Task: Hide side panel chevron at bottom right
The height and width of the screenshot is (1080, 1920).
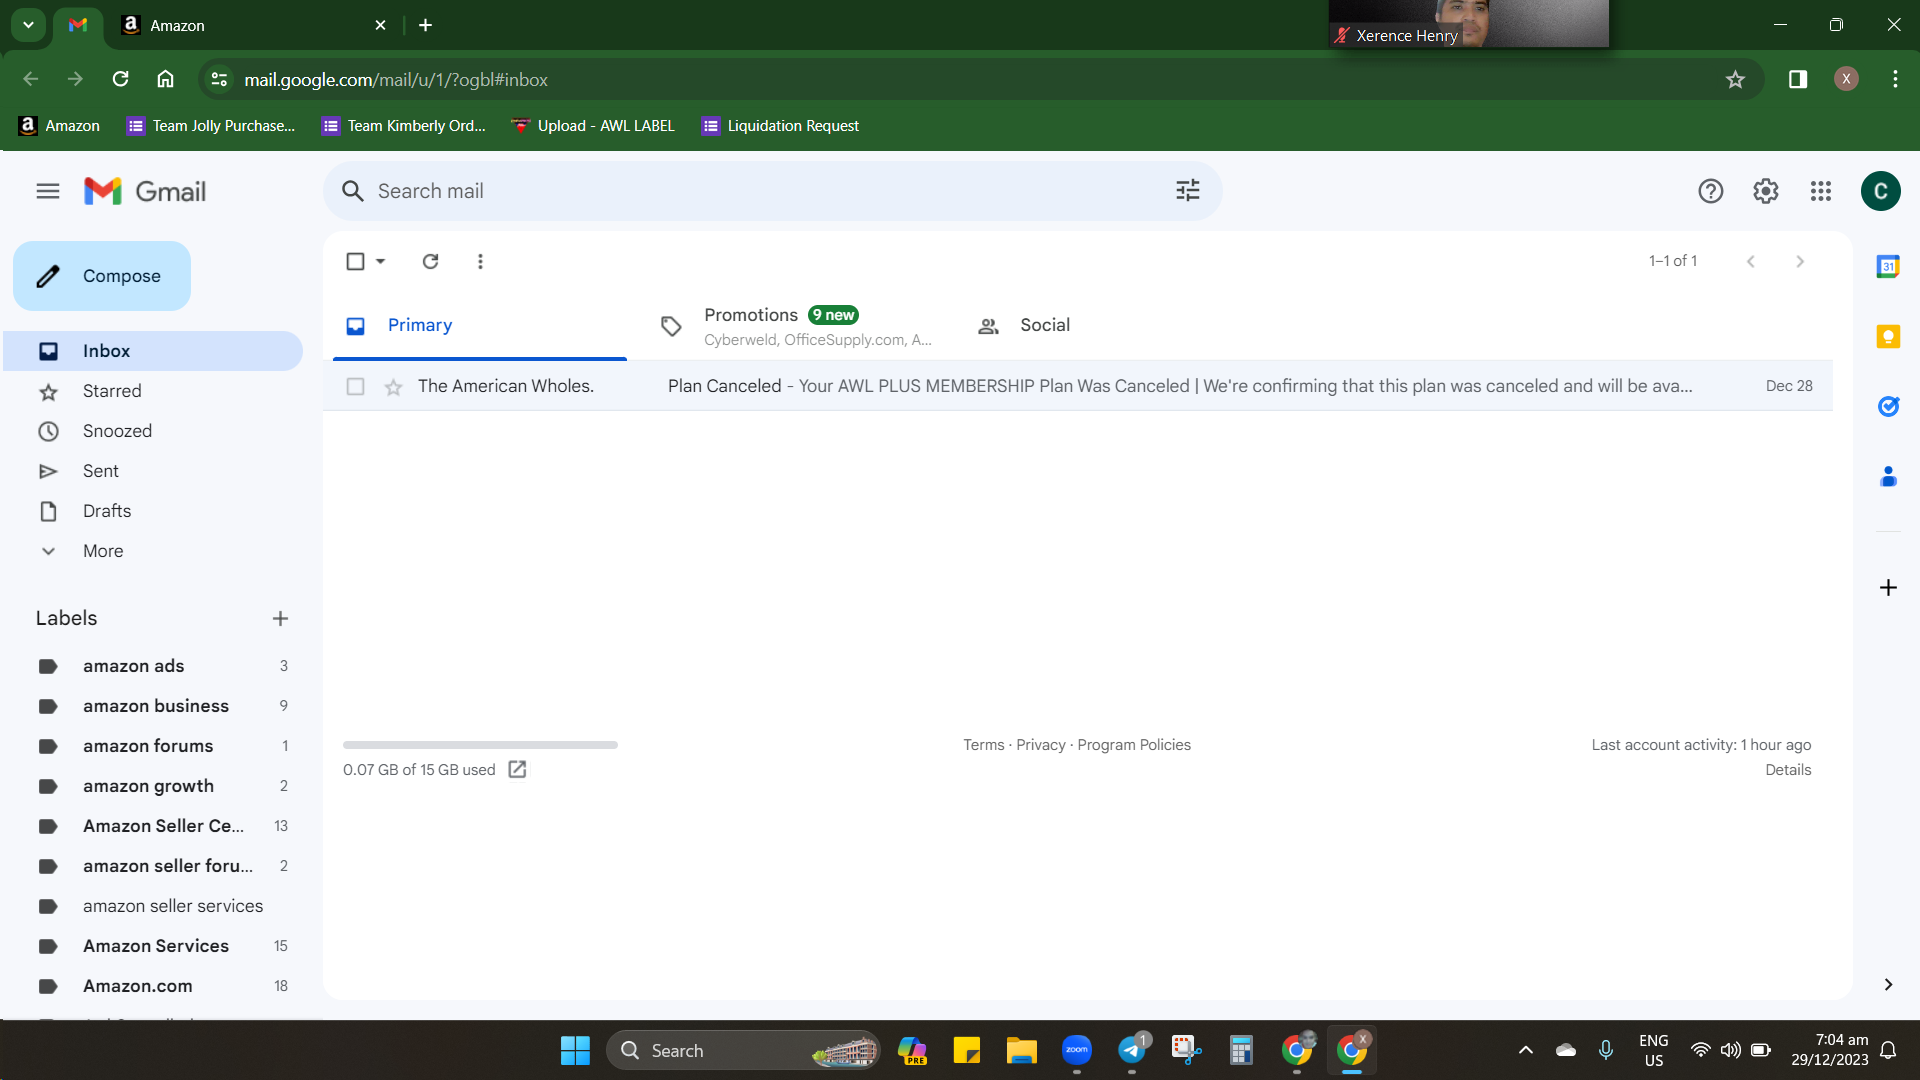Action: tap(1888, 985)
